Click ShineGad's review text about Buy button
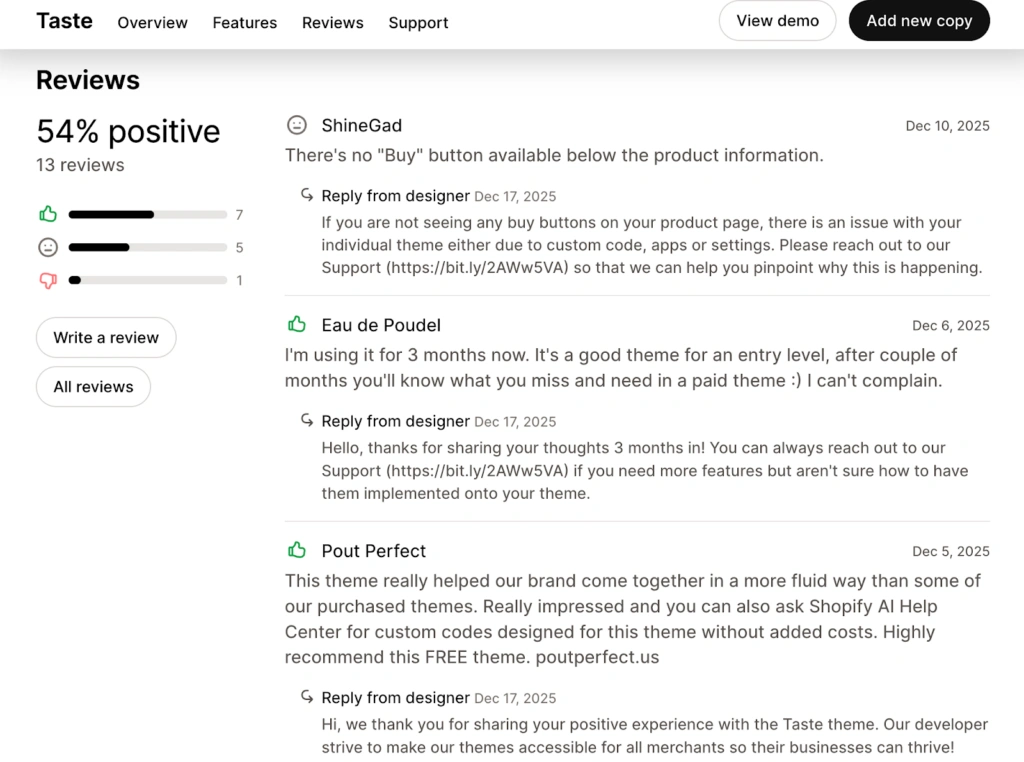The width and height of the screenshot is (1024, 762). pos(554,155)
